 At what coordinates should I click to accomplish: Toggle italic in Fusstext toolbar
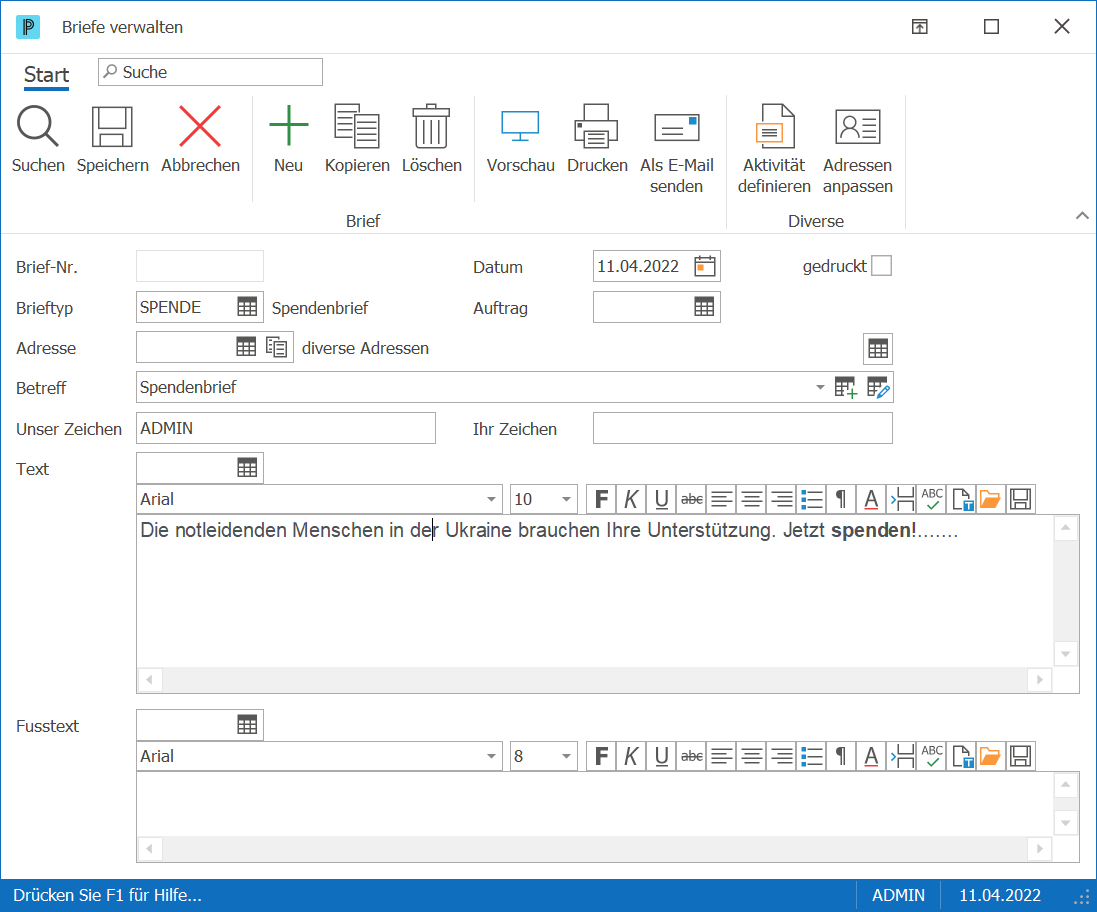[631, 756]
